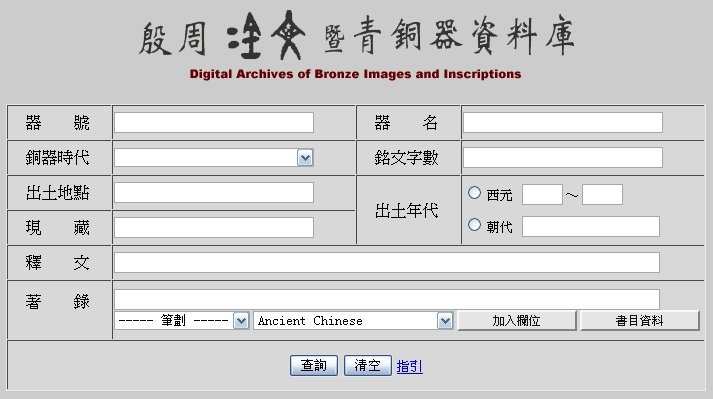The height and width of the screenshot is (399, 713).
Task: Click the 出土地點 input field
Action: pos(214,192)
